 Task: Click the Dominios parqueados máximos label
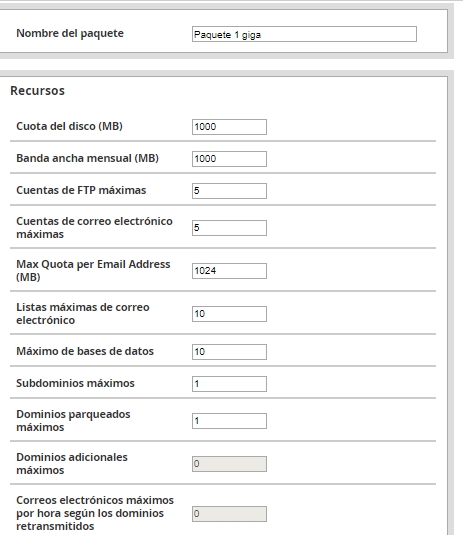point(73,421)
